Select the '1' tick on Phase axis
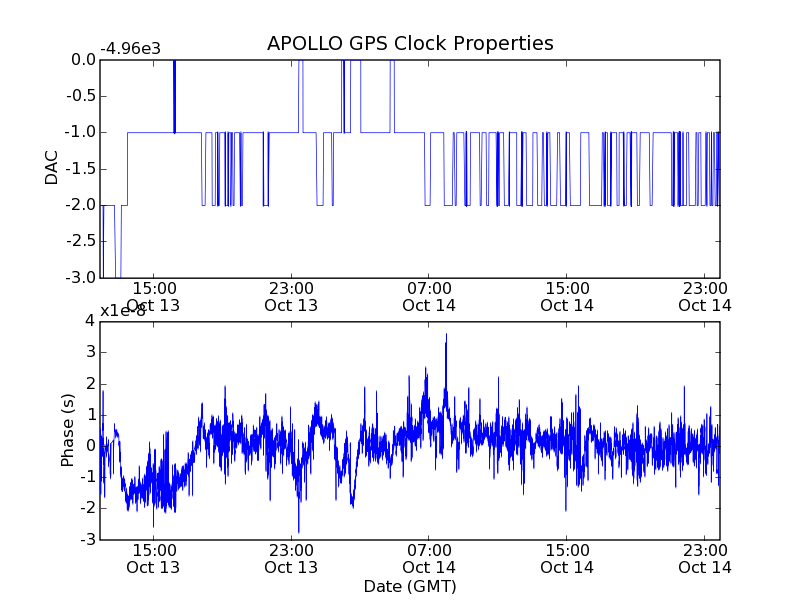Viewport: 800px width, 600px height. coord(90,415)
